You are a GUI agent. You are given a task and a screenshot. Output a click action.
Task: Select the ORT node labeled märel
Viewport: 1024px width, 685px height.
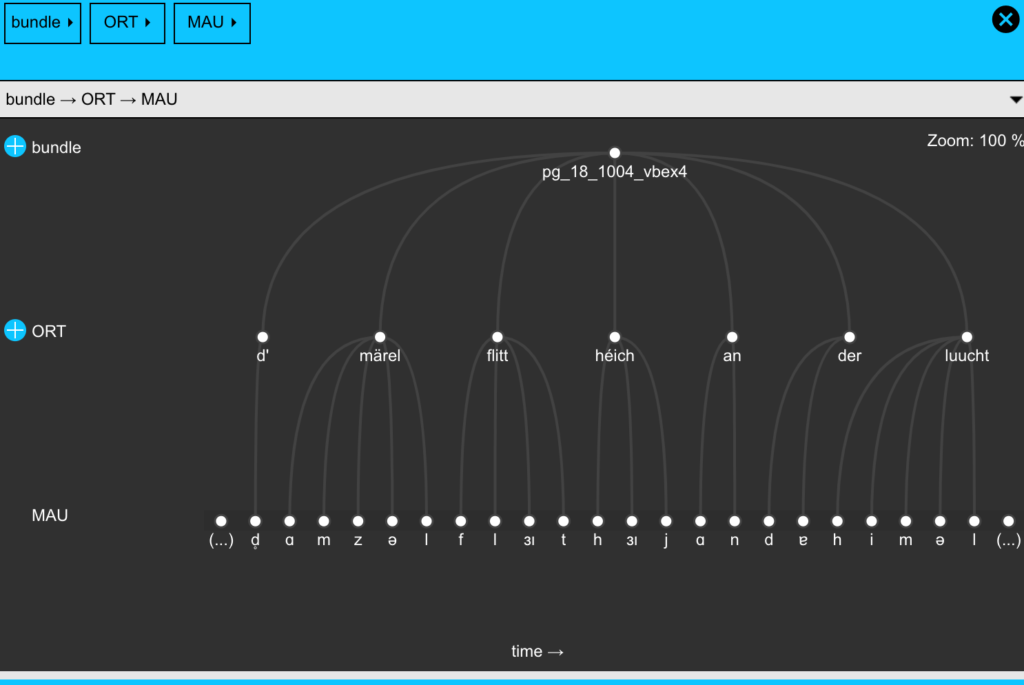[380, 337]
